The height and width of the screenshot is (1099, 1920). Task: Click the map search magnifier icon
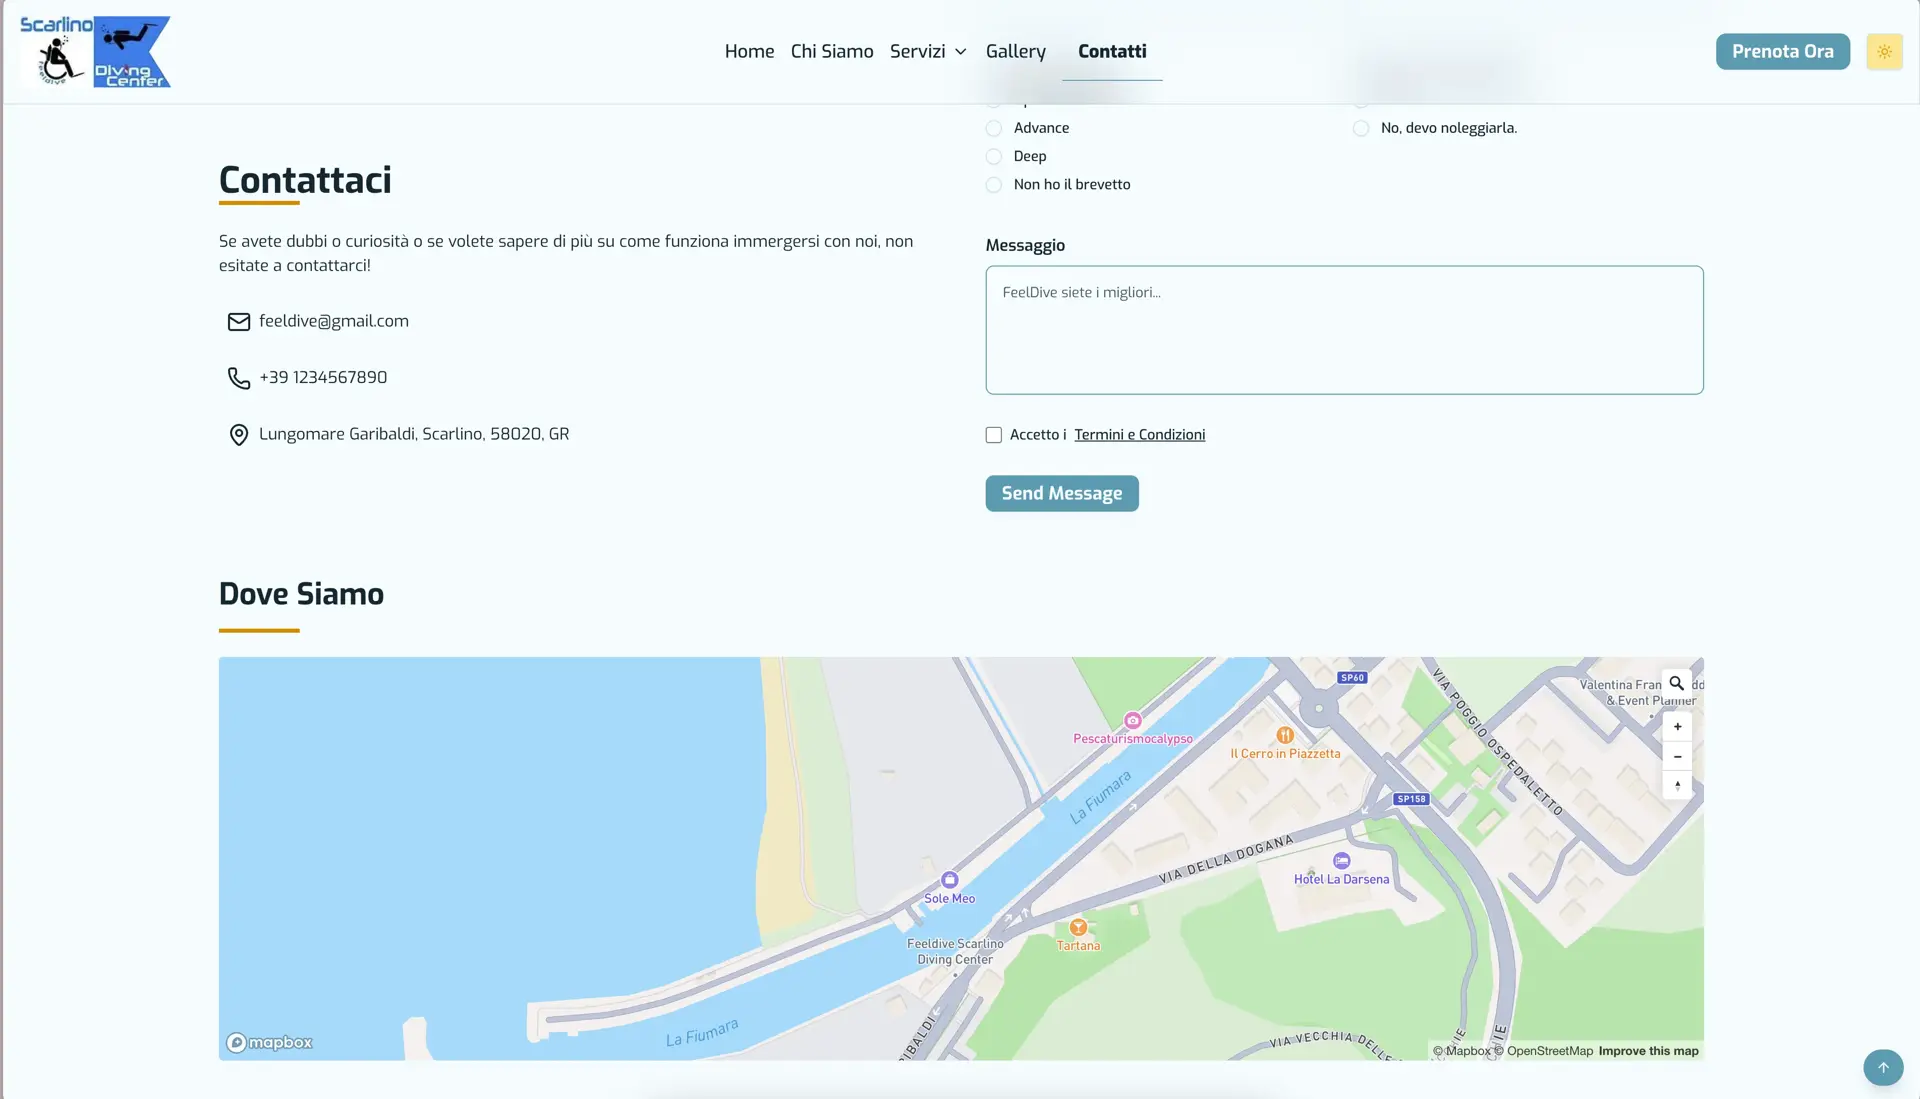[1677, 684]
